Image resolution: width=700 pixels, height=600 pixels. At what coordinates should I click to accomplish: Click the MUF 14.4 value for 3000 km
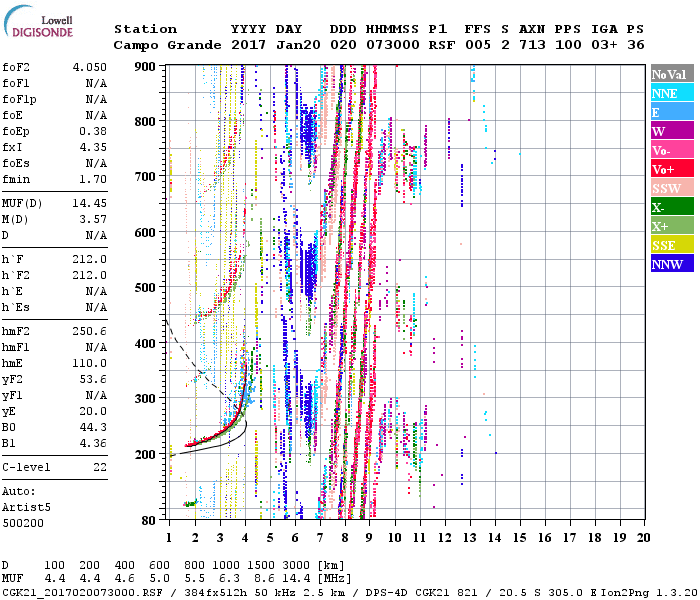[x=296, y=579]
